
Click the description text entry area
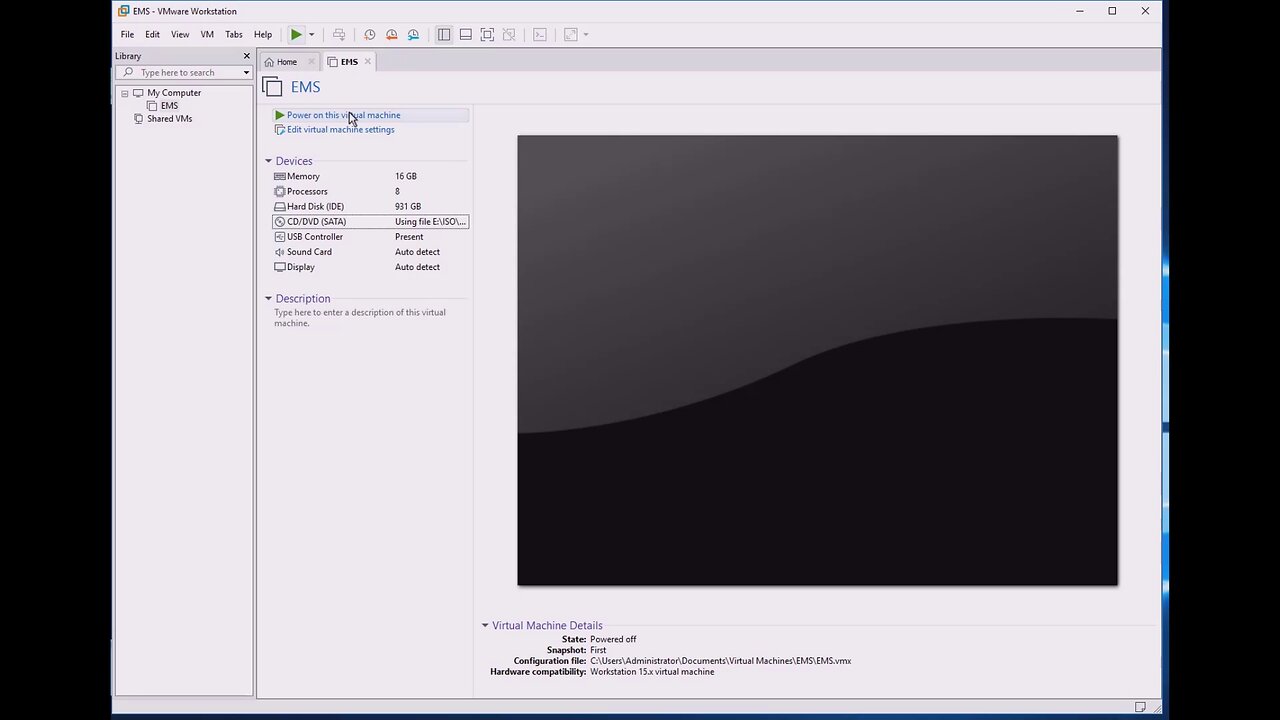coord(360,318)
